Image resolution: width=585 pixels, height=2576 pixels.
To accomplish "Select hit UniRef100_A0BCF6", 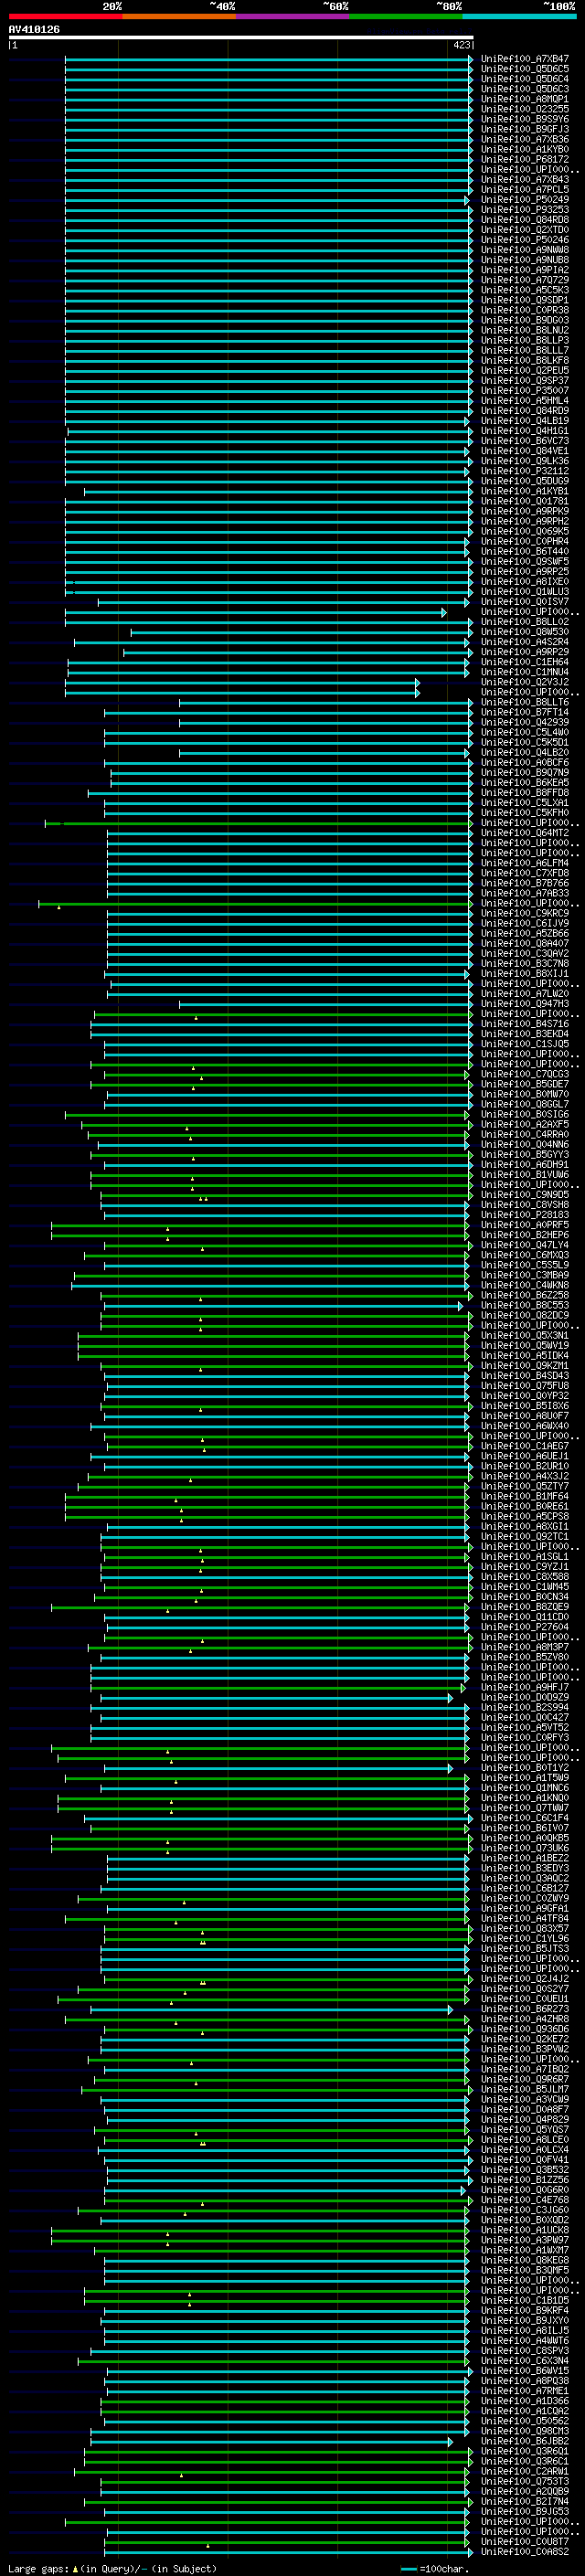I will click(x=525, y=762).
